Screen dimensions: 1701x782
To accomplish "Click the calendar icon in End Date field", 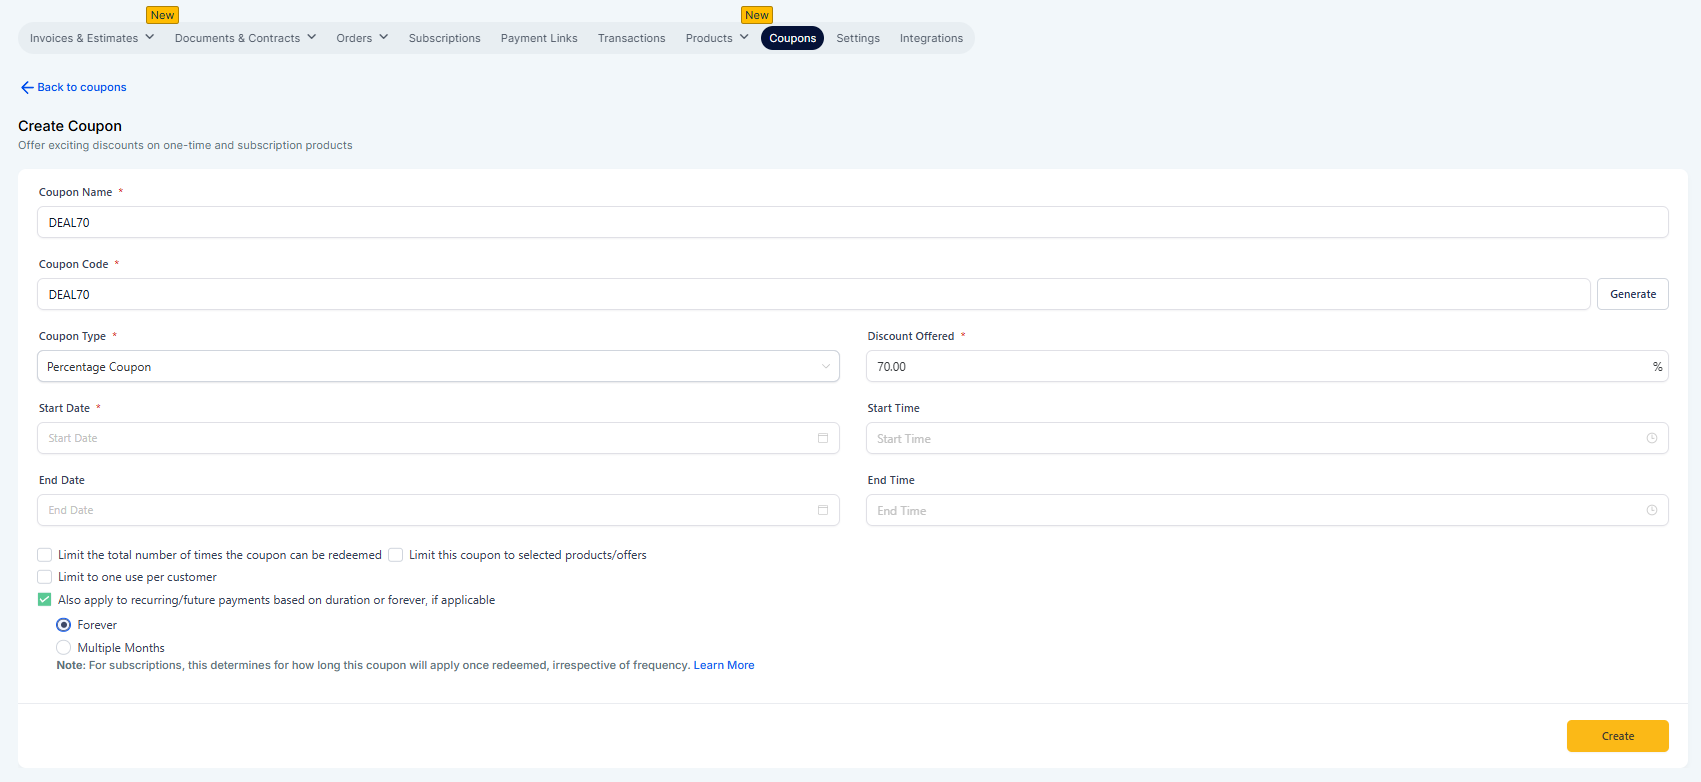I will 823,510.
